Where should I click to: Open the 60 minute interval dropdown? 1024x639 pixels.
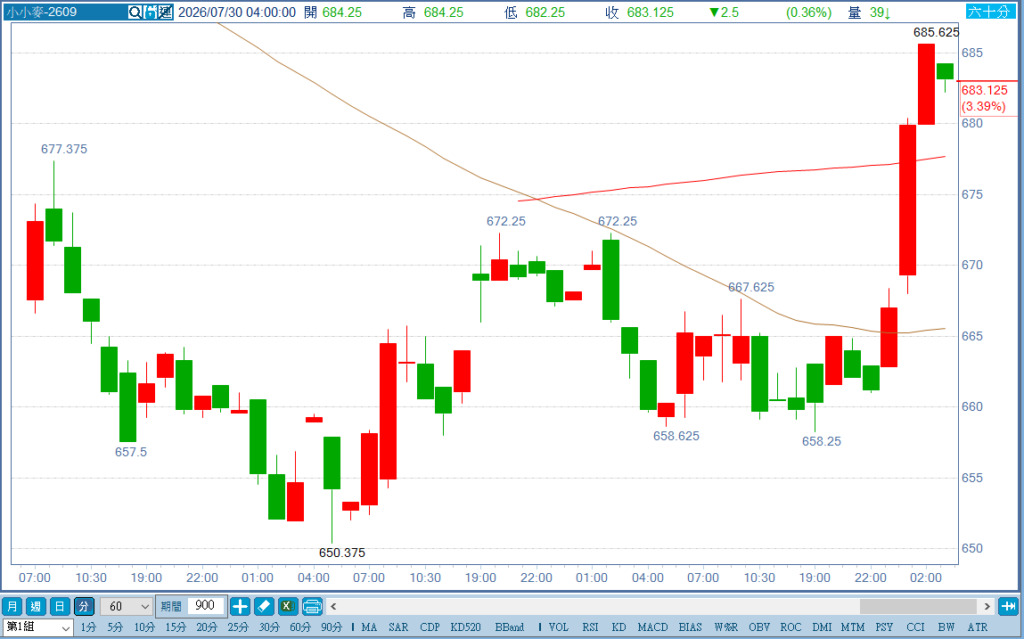point(127,606)
